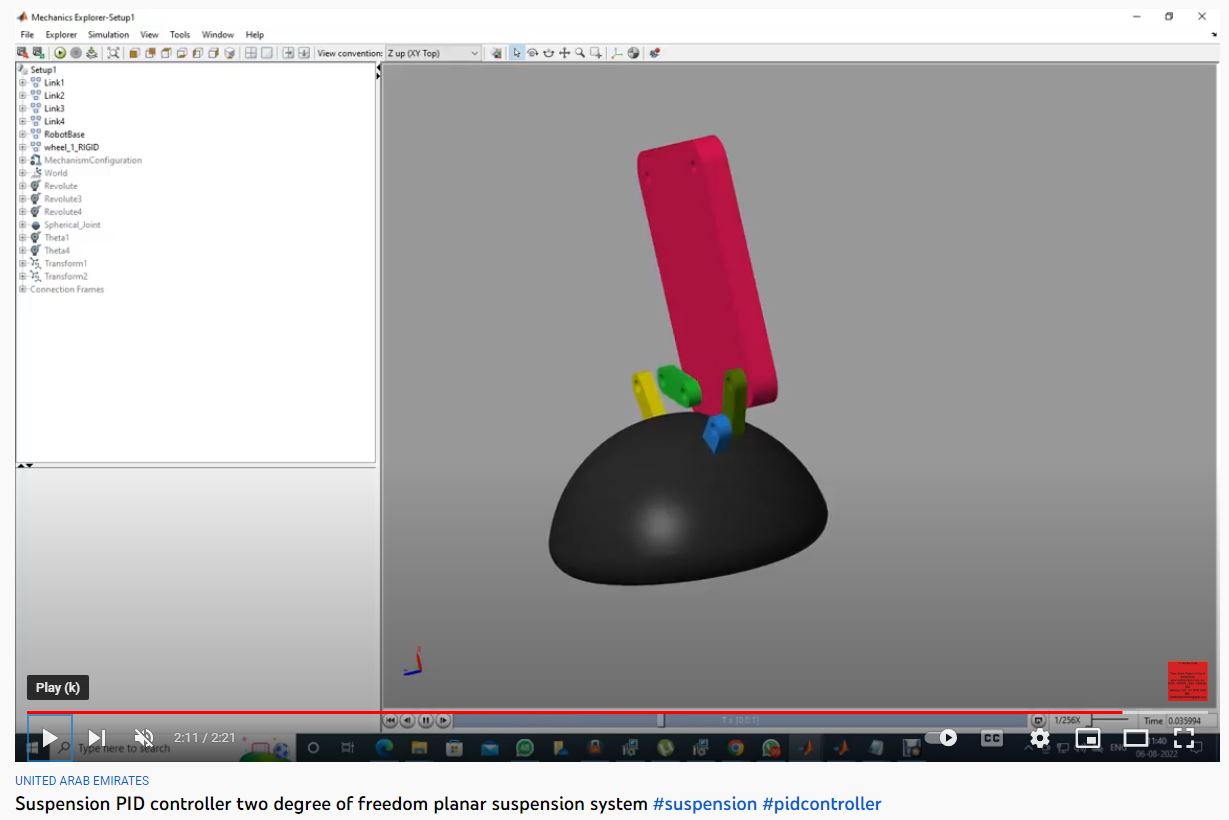
Task: Unmute the video player audio
Action: pyautogui.click(x=144, y=738)
